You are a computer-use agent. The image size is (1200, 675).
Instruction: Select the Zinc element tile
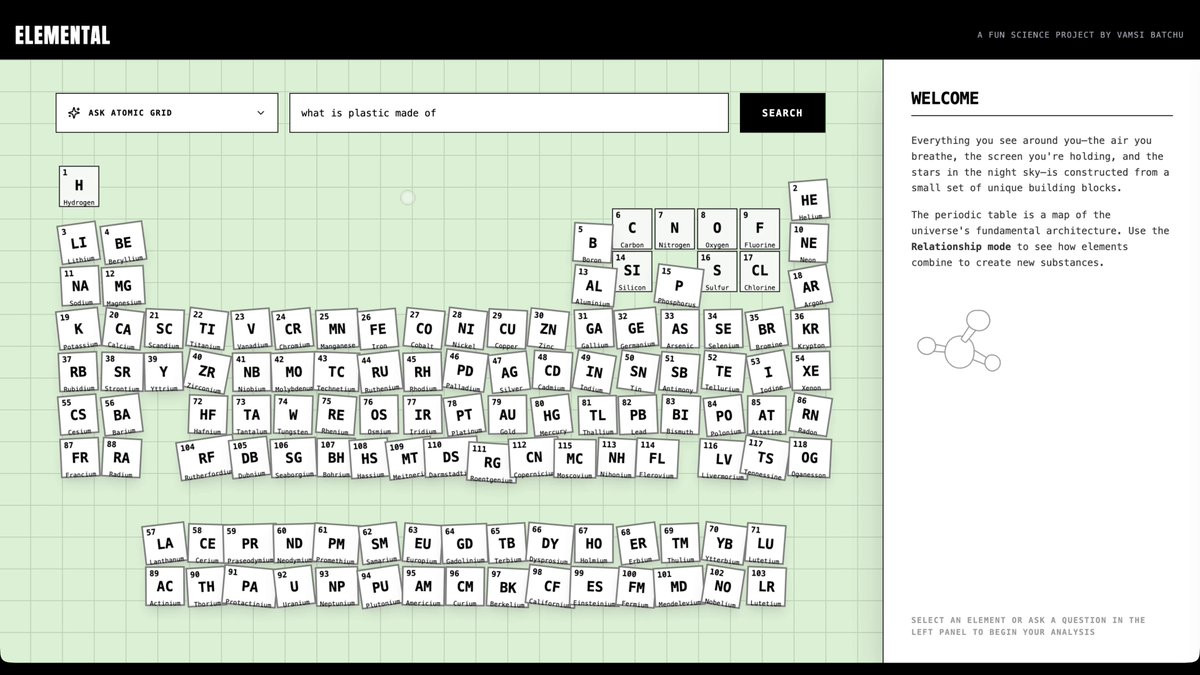pyautogui.click(x=548, y=330)
